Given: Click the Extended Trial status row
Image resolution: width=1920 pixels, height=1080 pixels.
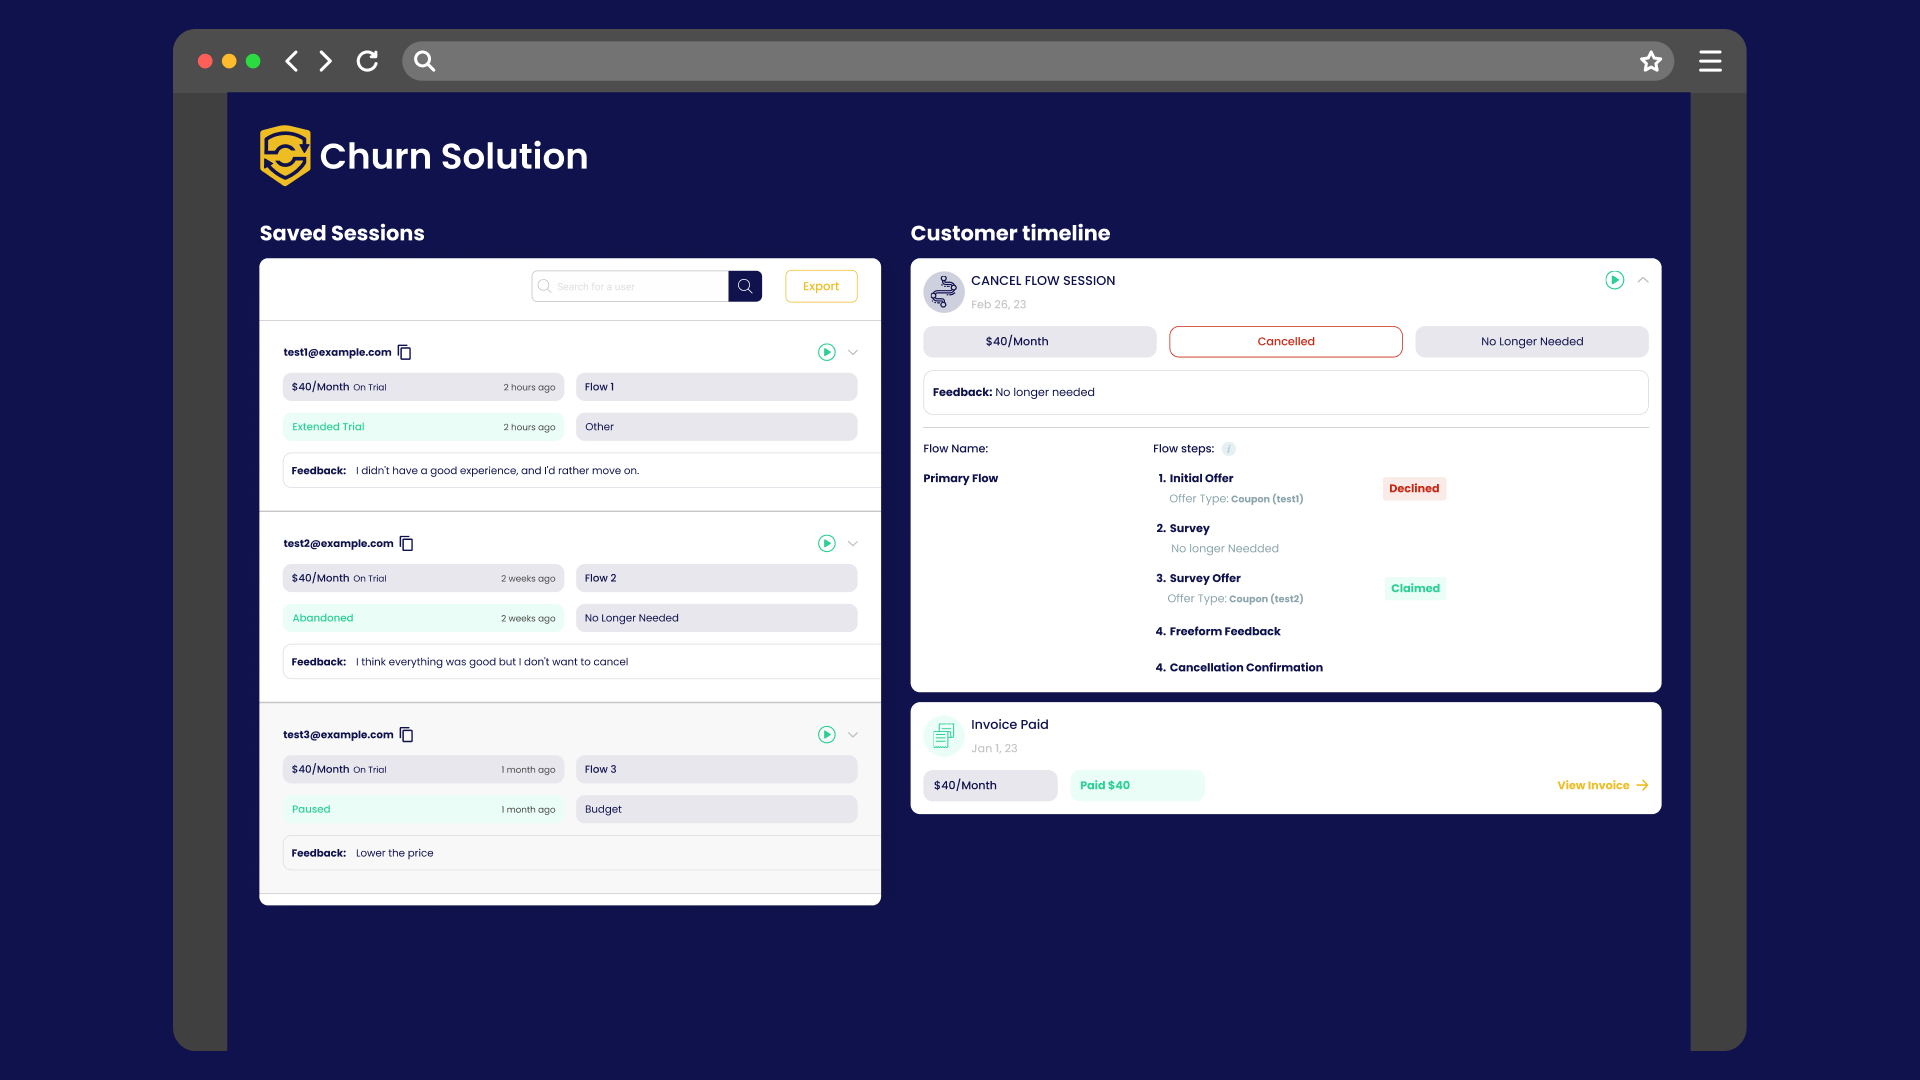Looking at the screenshot, I should [x=423, y=427].
